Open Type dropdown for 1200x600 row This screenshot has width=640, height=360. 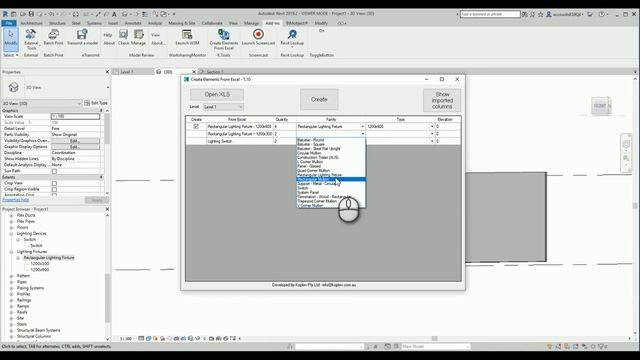coord(432,127)
